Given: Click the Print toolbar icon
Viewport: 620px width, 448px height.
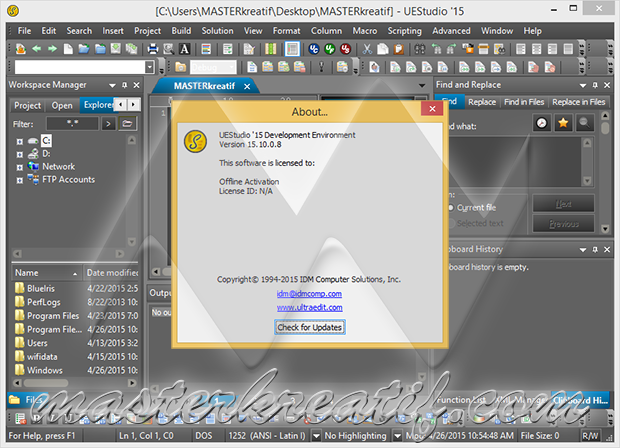Looking at the screenshot, I should (153, 49).
